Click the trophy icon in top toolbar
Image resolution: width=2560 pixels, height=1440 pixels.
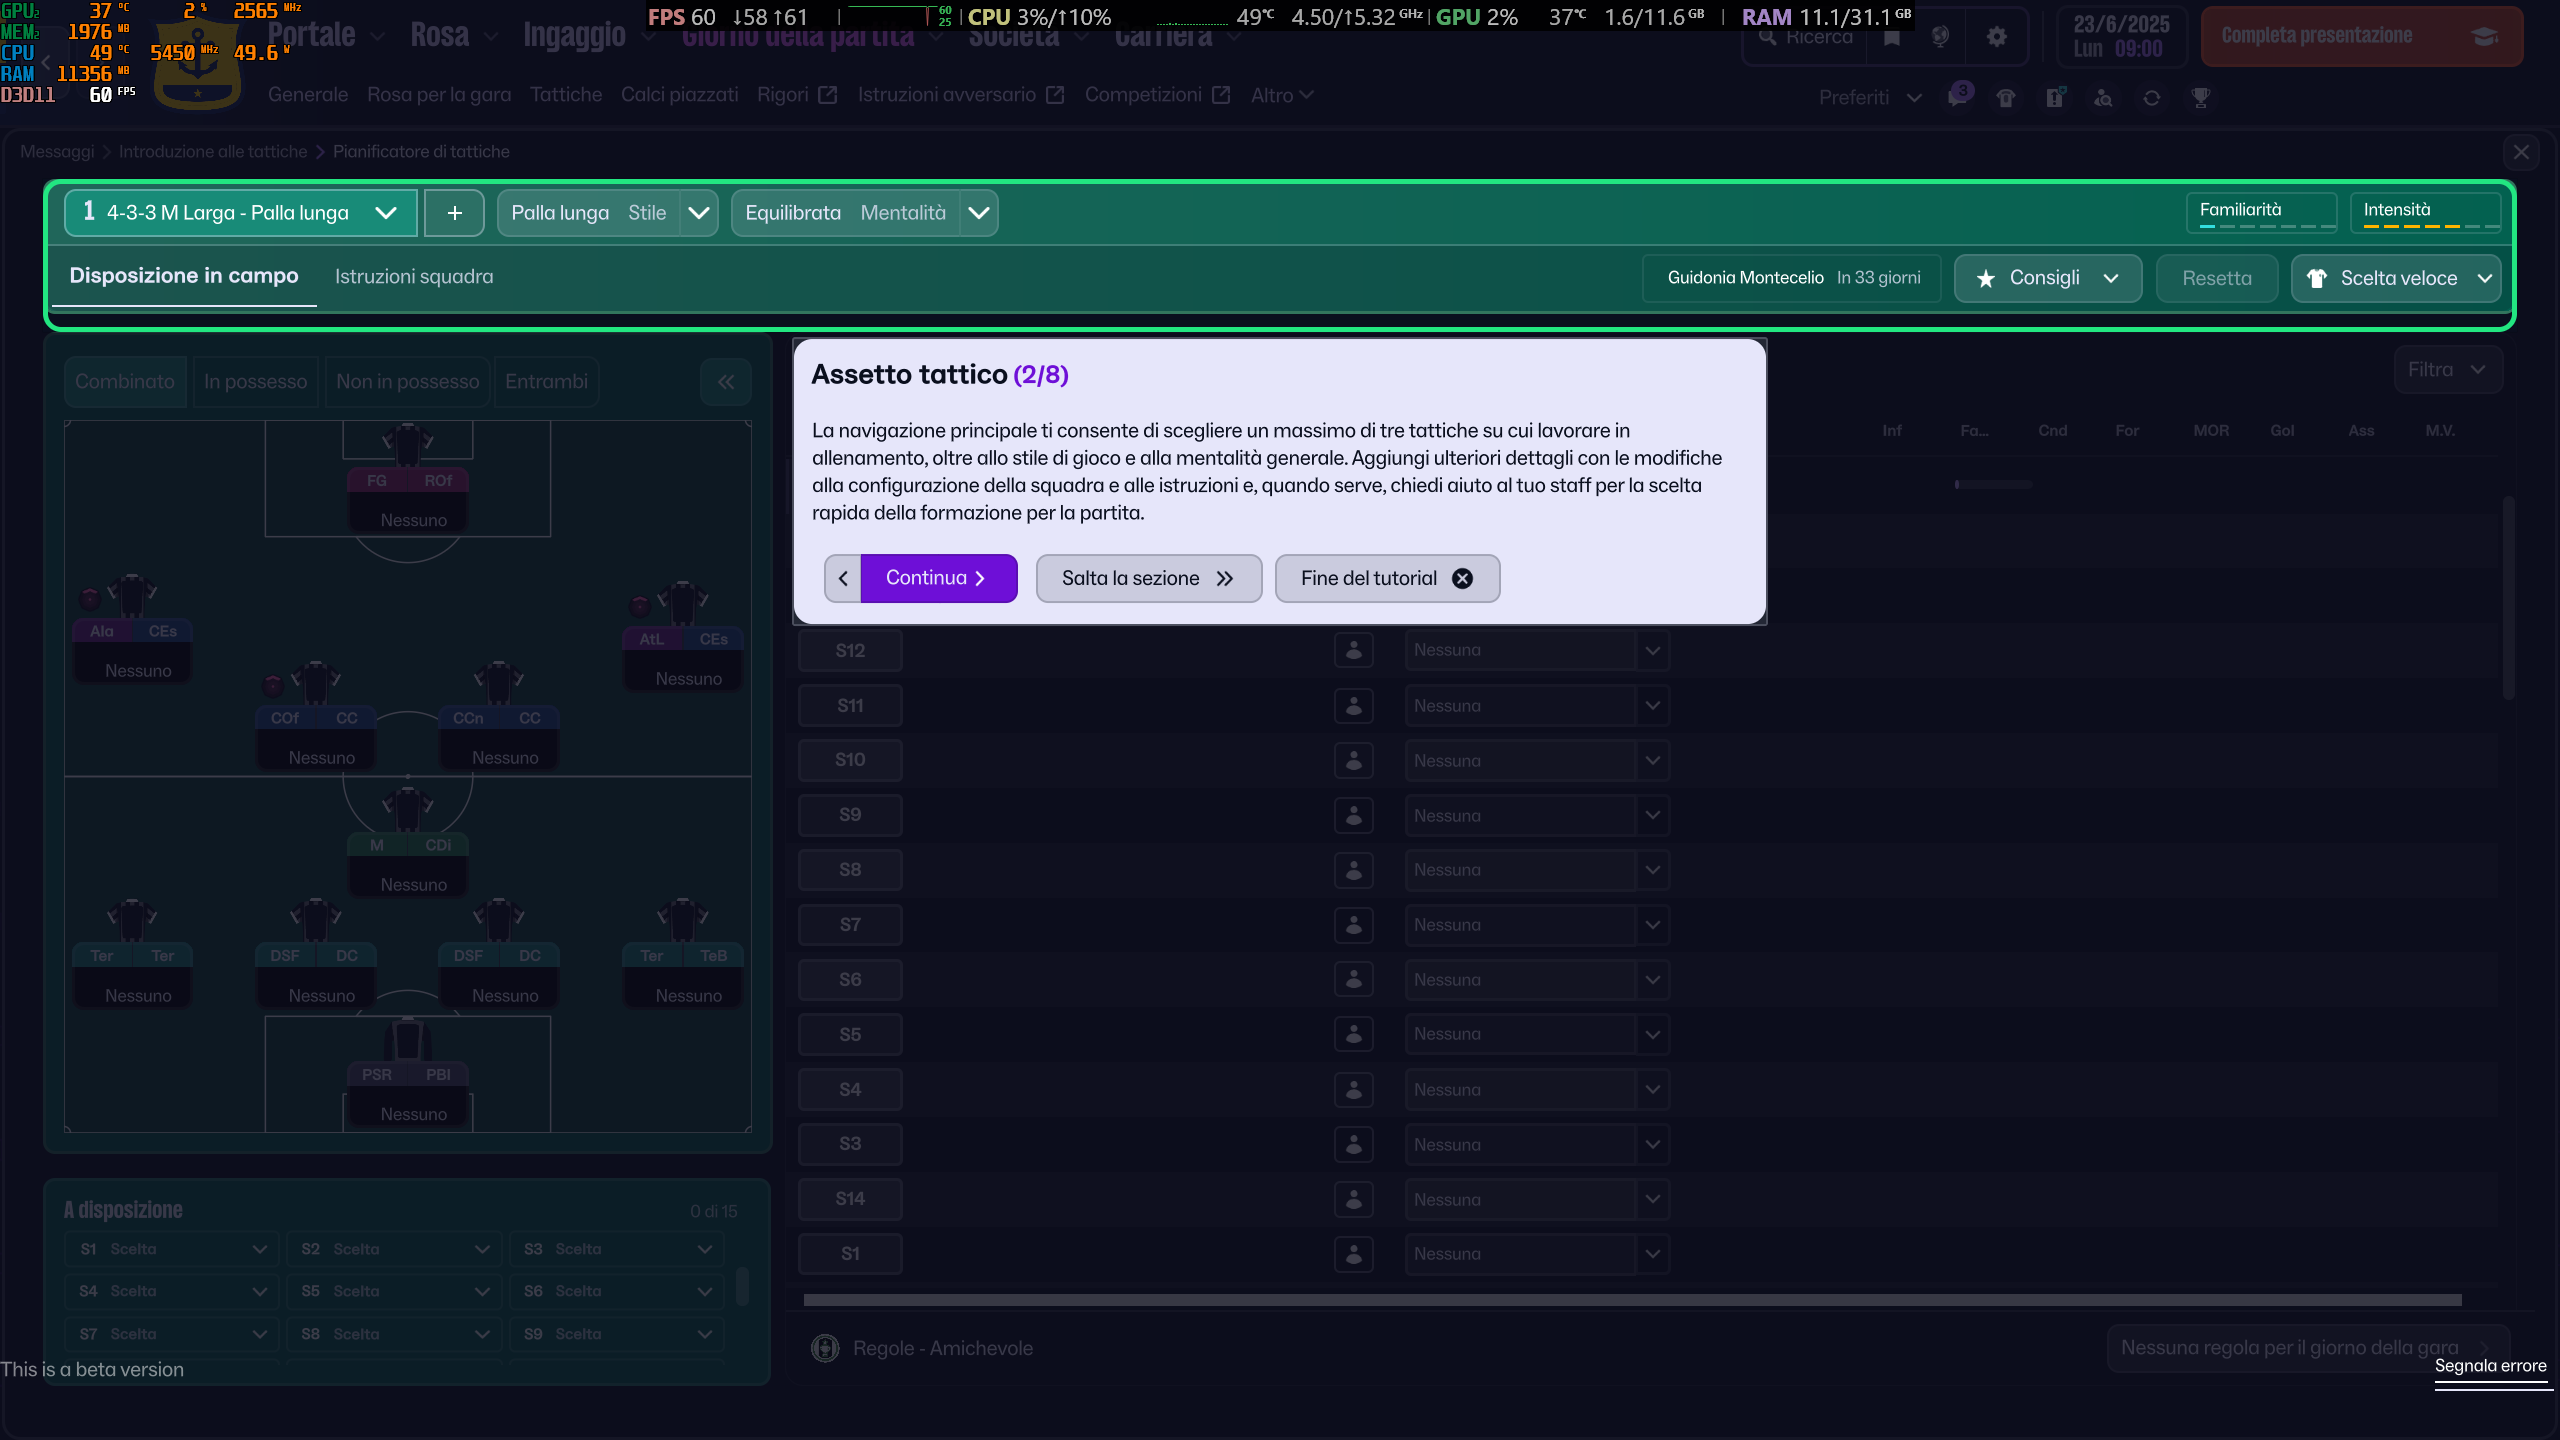2200,98
